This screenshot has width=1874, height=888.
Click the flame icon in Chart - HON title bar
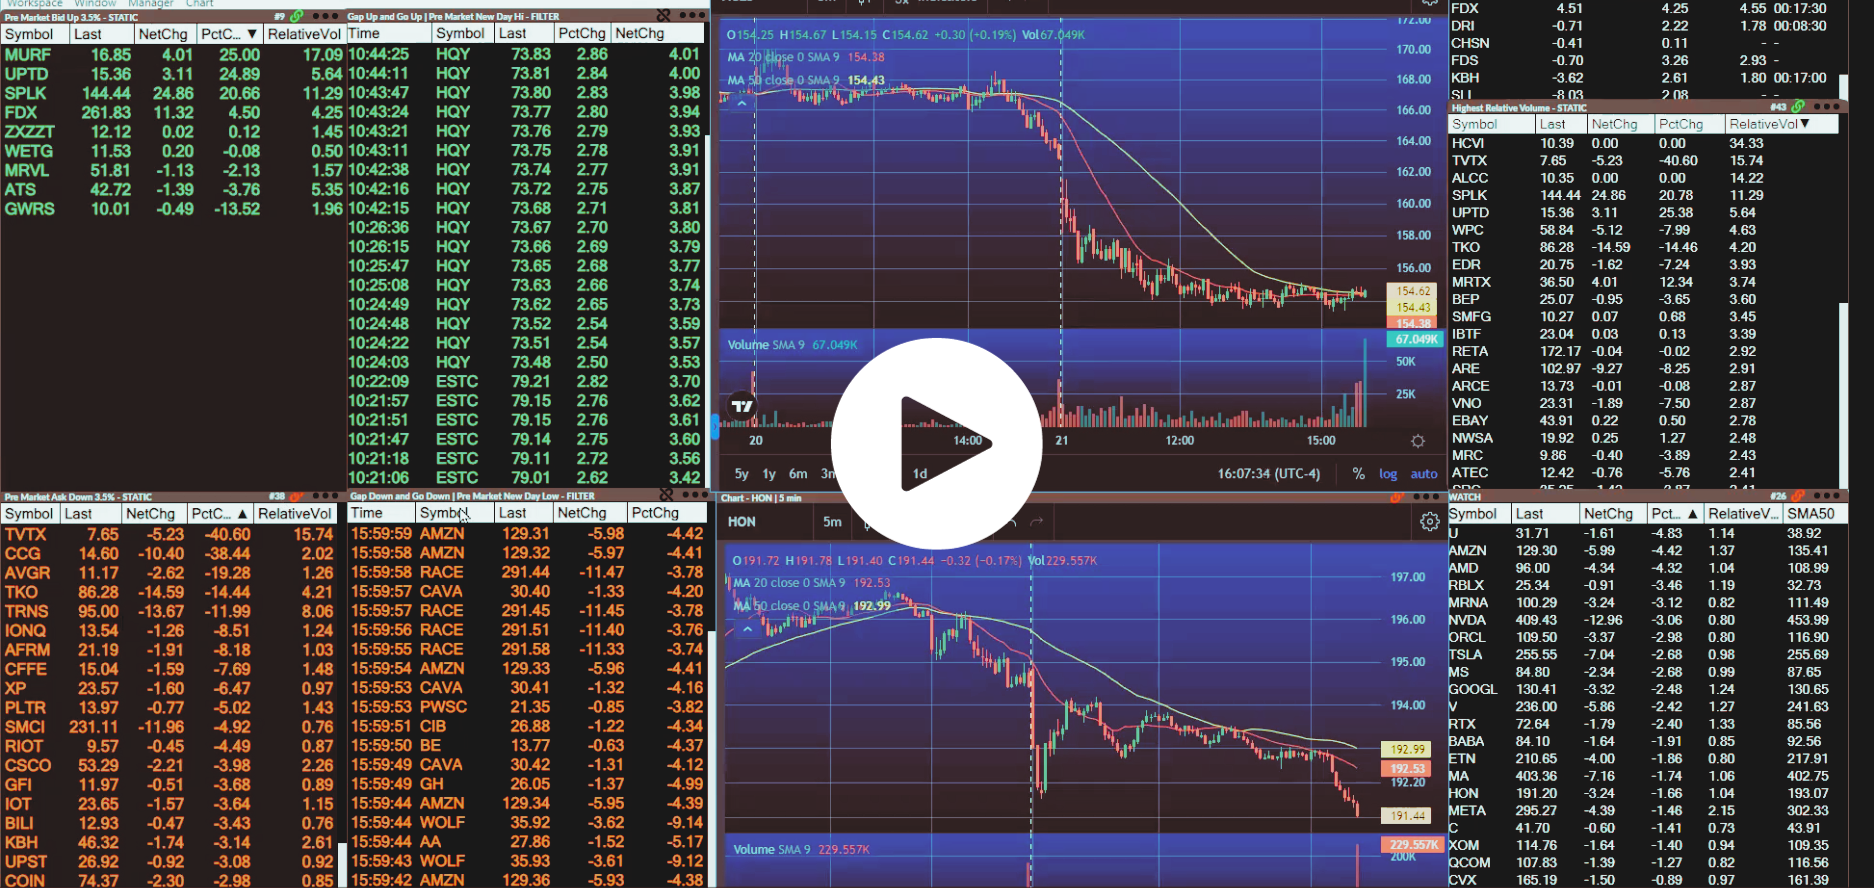(x=1397, y=497)
